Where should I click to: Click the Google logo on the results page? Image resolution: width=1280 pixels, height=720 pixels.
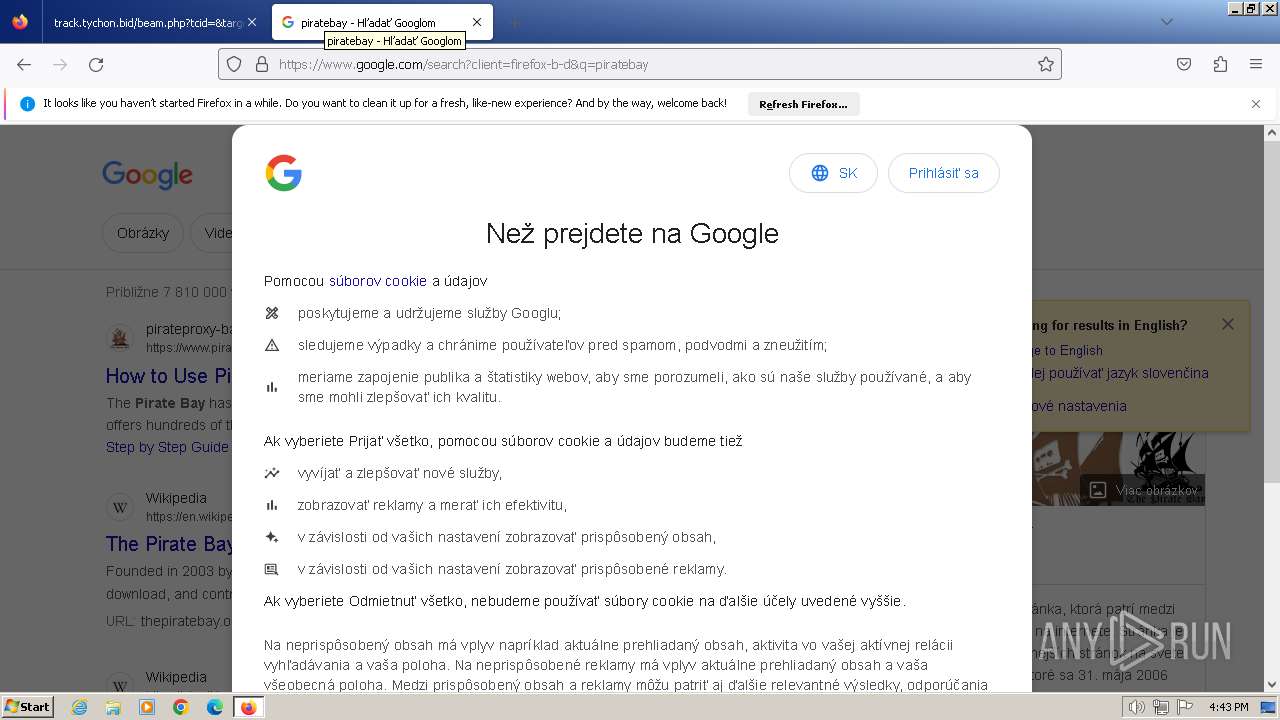[x=147, y=175]
